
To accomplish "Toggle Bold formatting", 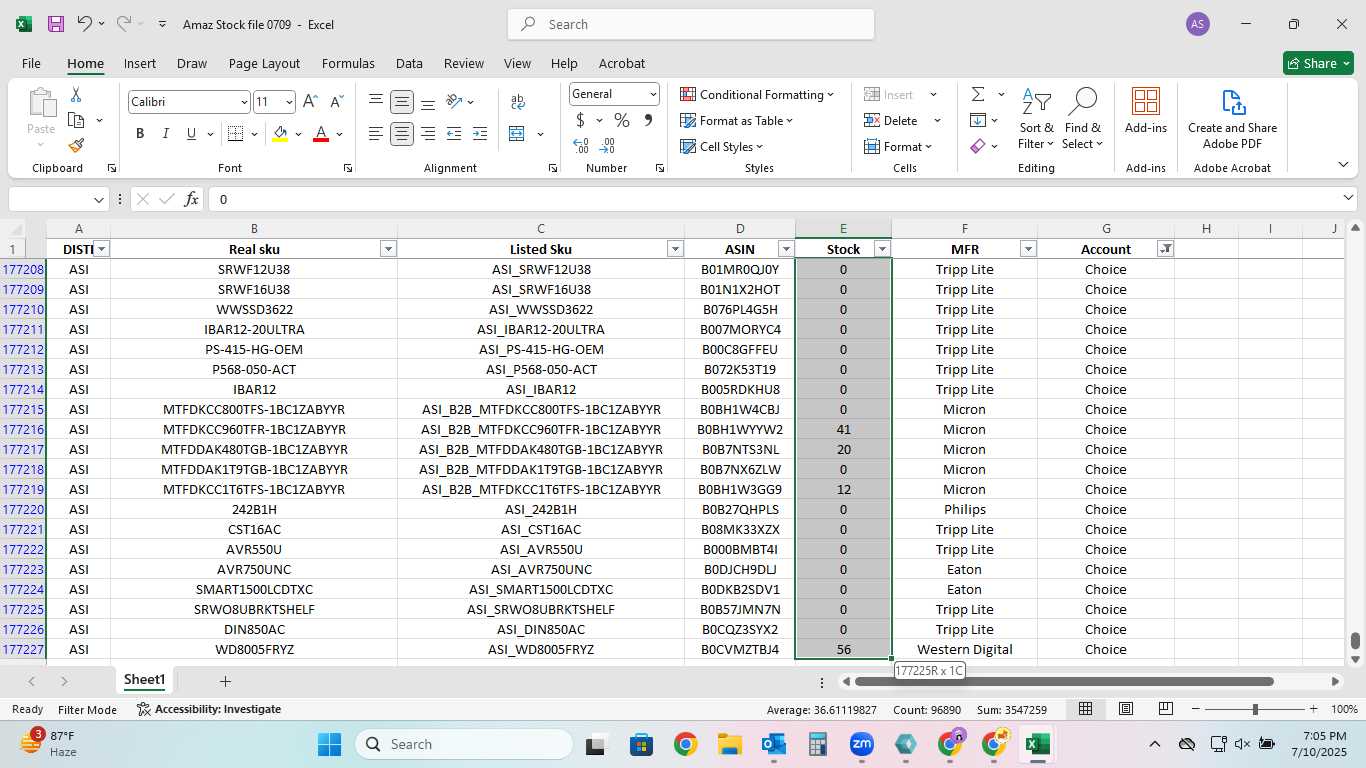I will pos(140,134).
